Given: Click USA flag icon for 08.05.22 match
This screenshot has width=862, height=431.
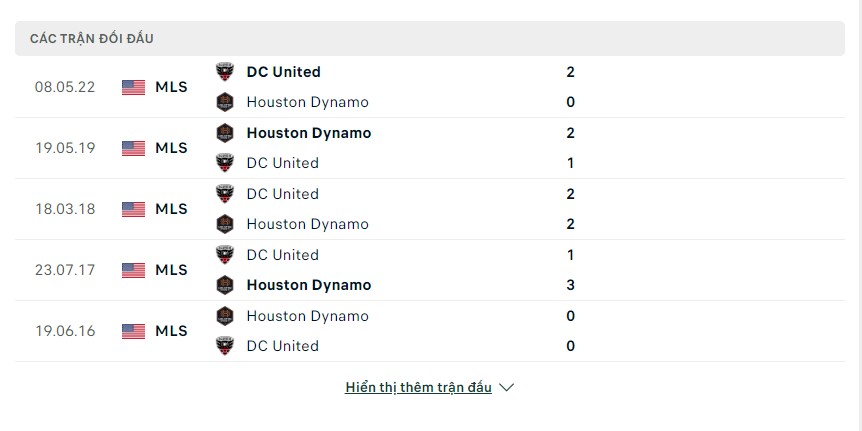Looking at the screenshot, I should coord(134,87).
